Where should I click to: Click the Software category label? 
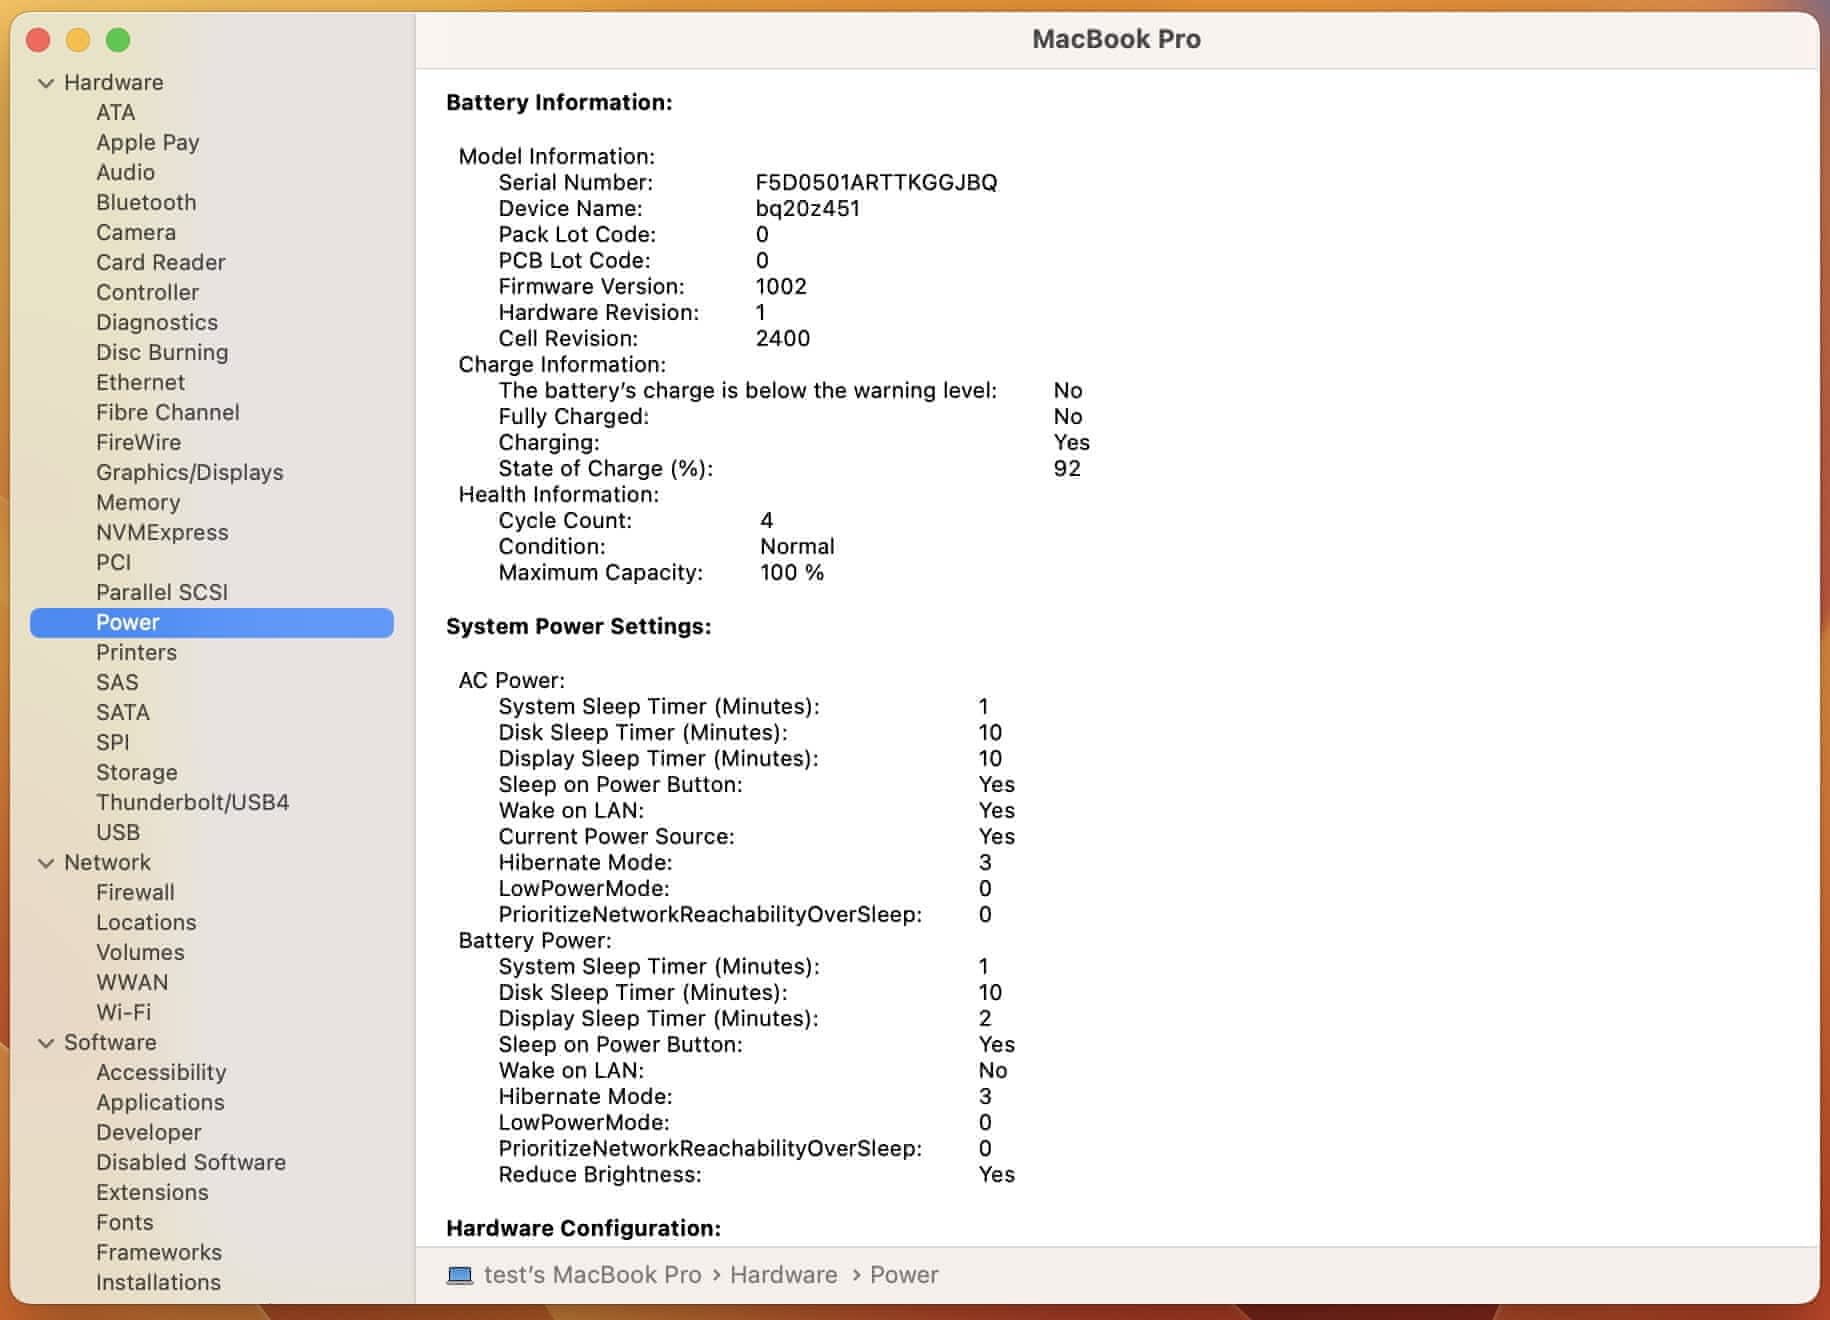click(x=110, y=1042)
